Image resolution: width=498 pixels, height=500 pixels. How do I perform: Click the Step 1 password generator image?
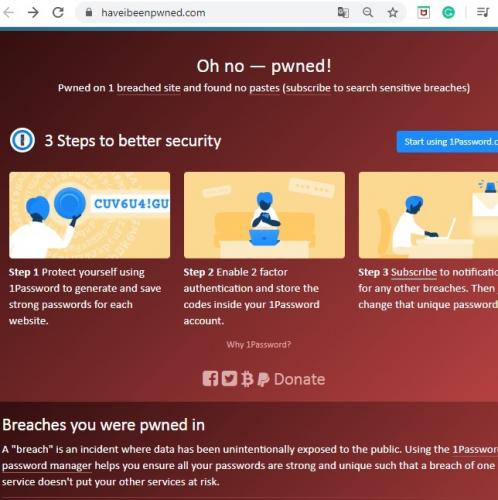click(x=90, y=215)
